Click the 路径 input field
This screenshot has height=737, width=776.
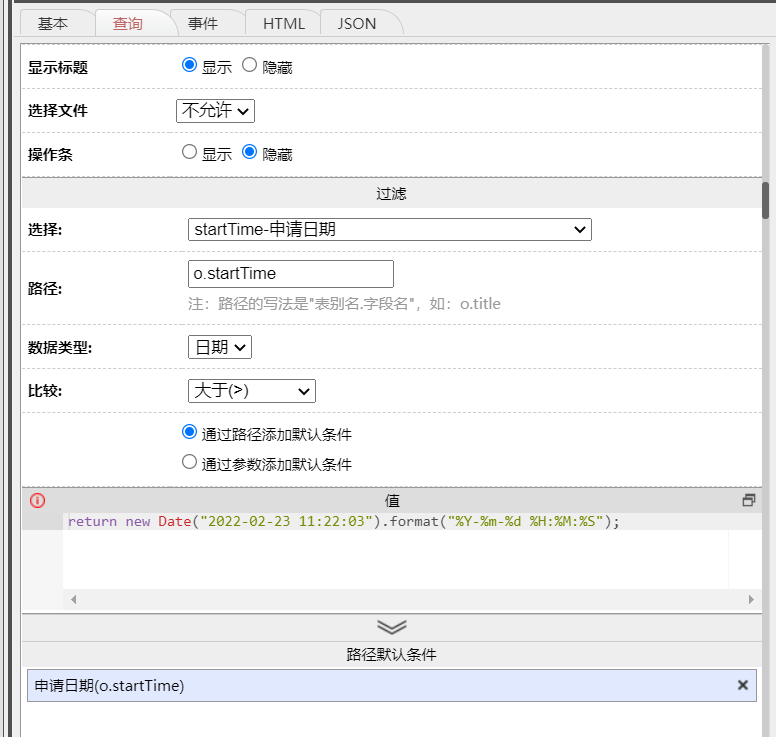pyautogui.click(x=291, y=274)
